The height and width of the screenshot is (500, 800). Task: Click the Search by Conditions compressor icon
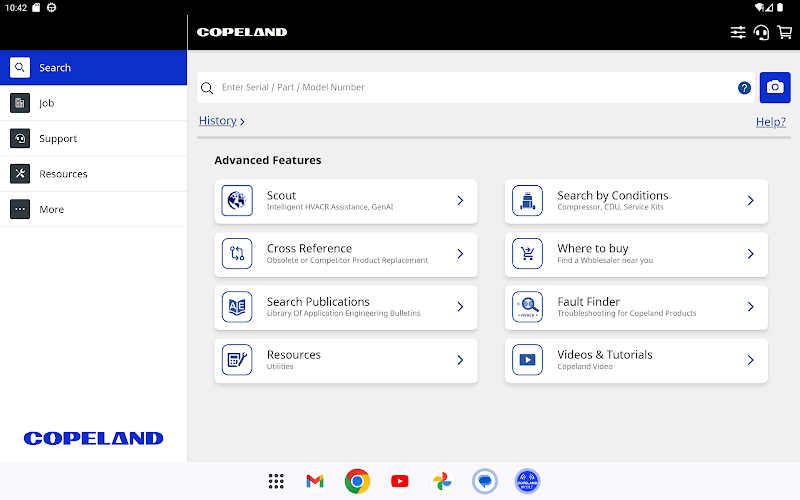click(528, 201)
